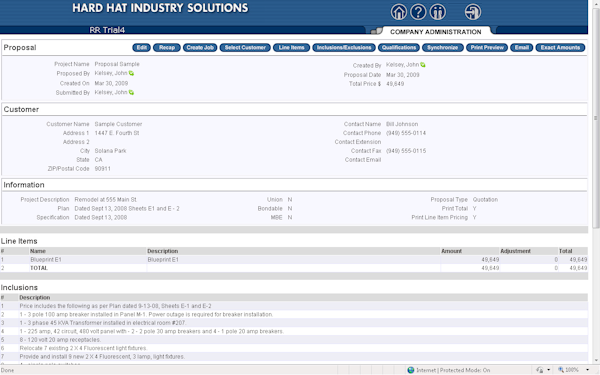Click 'Internet | Protected Mode: On' status text
600x375 pixels.
click(453, 370)
